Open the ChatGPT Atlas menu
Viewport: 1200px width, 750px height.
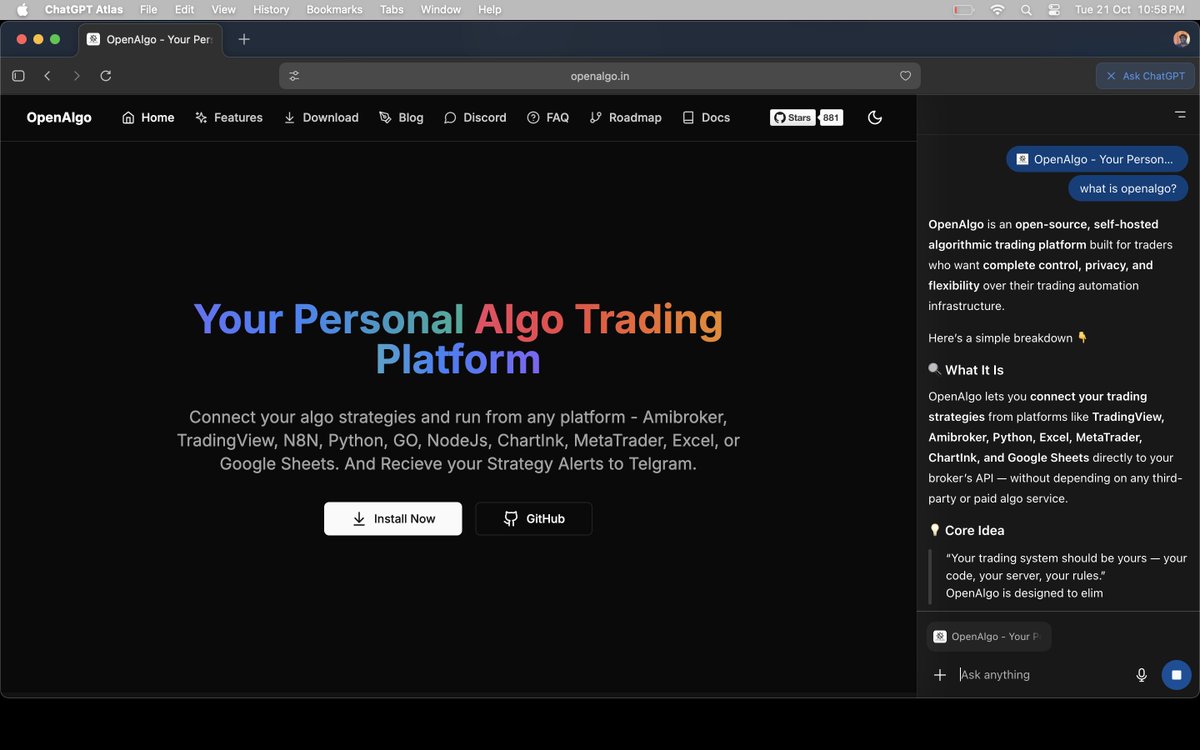pyautogui.click(x=84, y=9)
